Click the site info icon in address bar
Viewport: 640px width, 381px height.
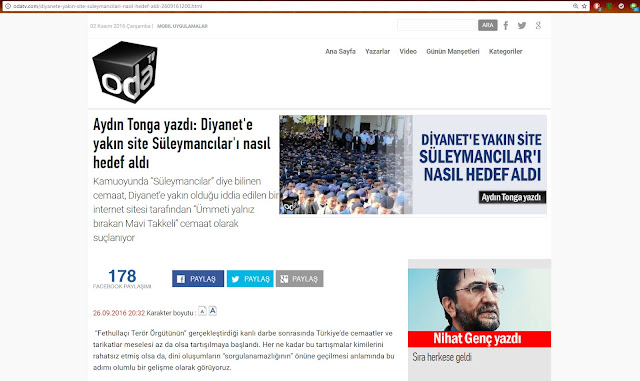(7, 6)
